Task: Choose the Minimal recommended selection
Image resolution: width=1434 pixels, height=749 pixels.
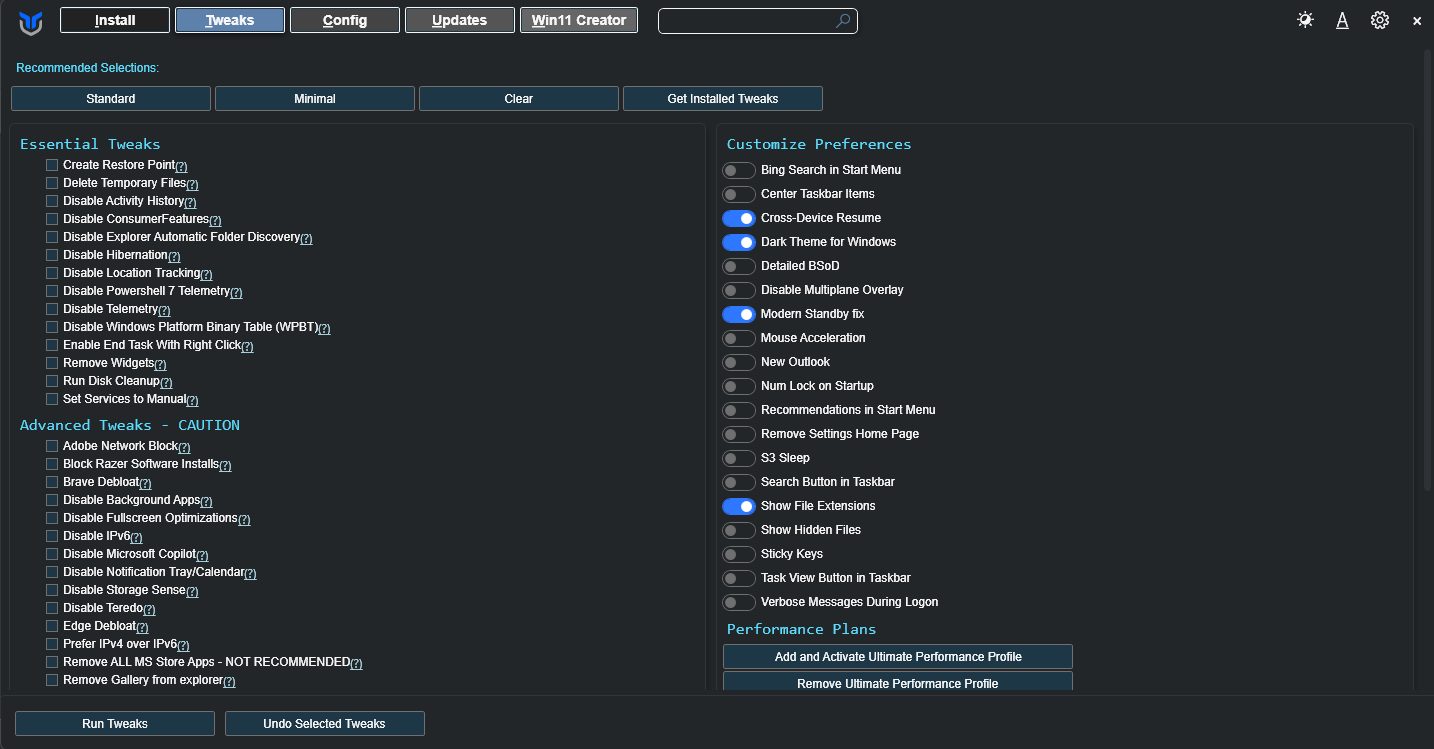Action: (x=315, y=98)
